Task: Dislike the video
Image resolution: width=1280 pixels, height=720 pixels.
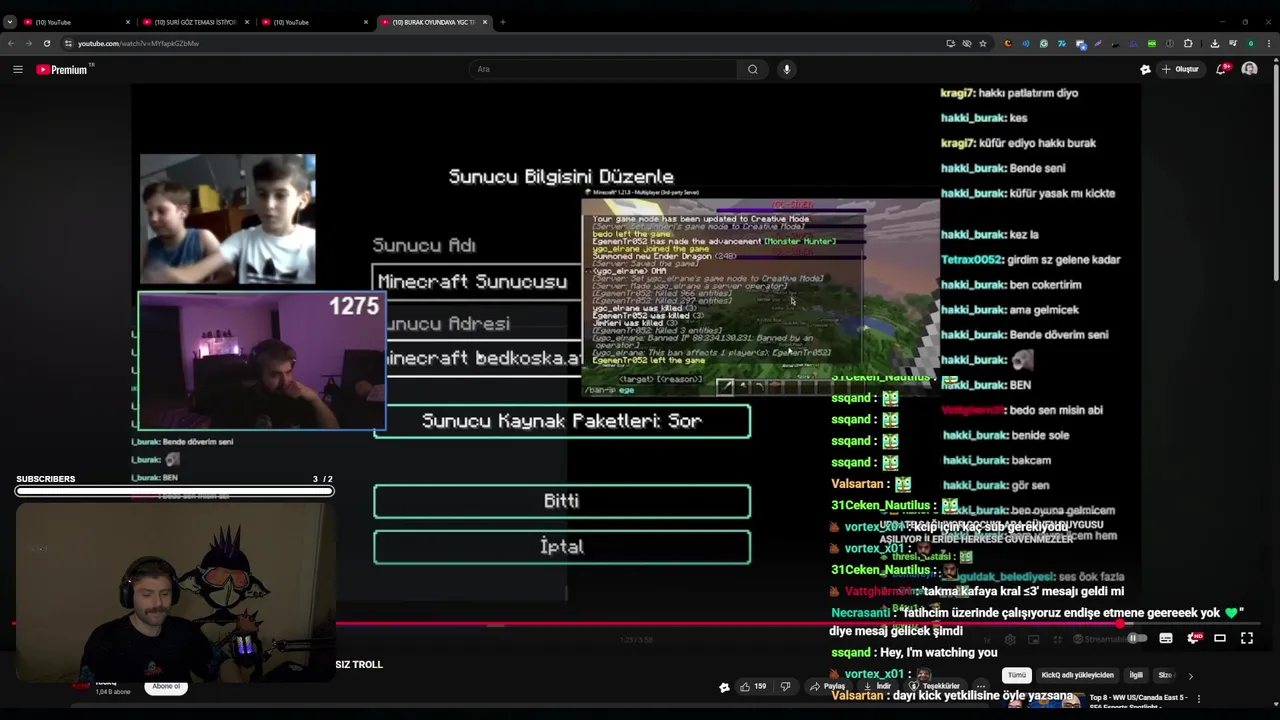Action: click(x=785, y=687)
